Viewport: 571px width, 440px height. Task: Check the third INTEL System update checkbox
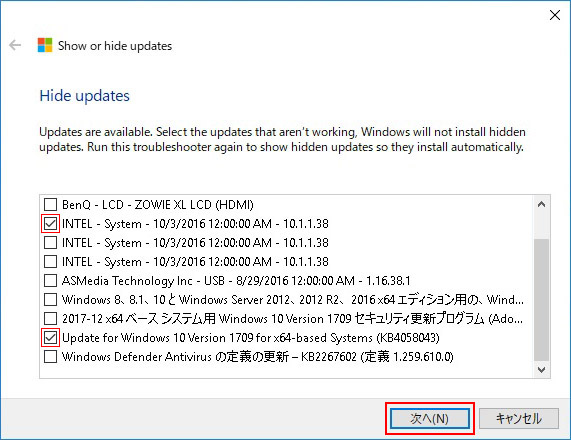[50, 262]
